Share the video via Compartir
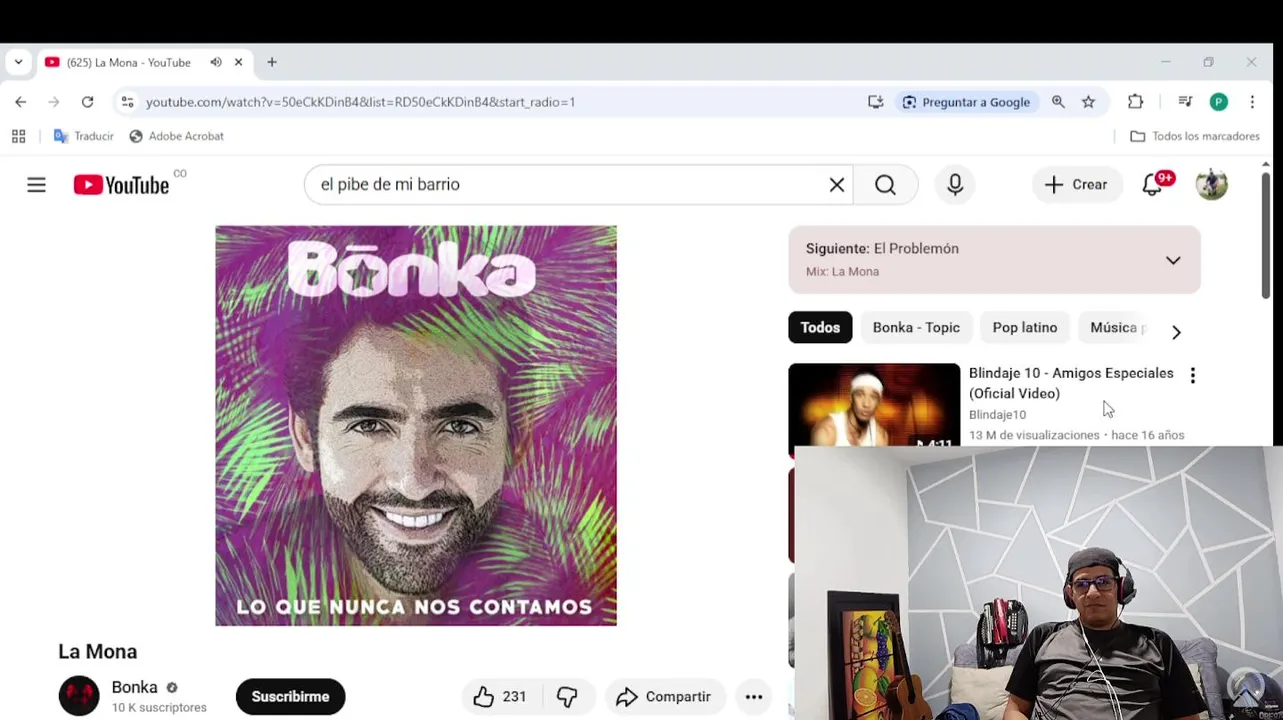This screenshot has width=1283, height=720. pos(664,697)
